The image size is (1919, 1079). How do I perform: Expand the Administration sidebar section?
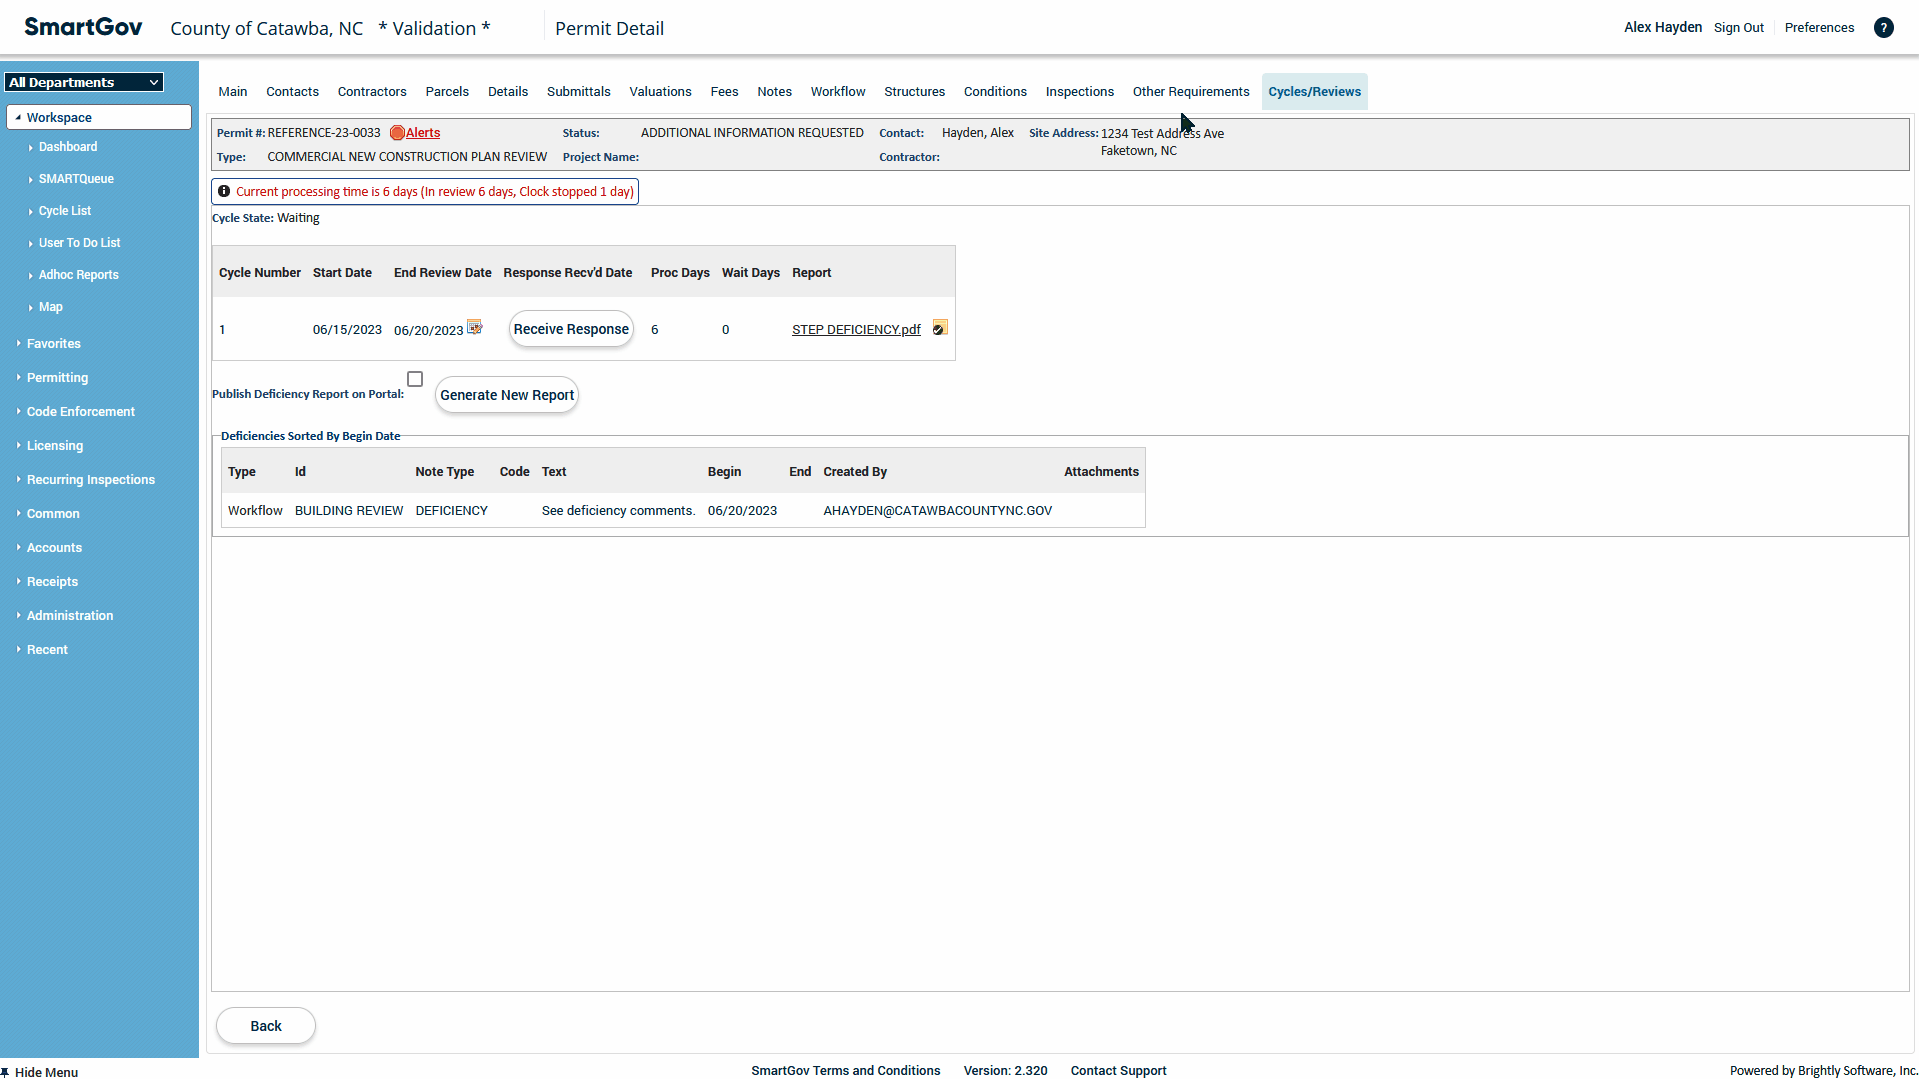70,616
